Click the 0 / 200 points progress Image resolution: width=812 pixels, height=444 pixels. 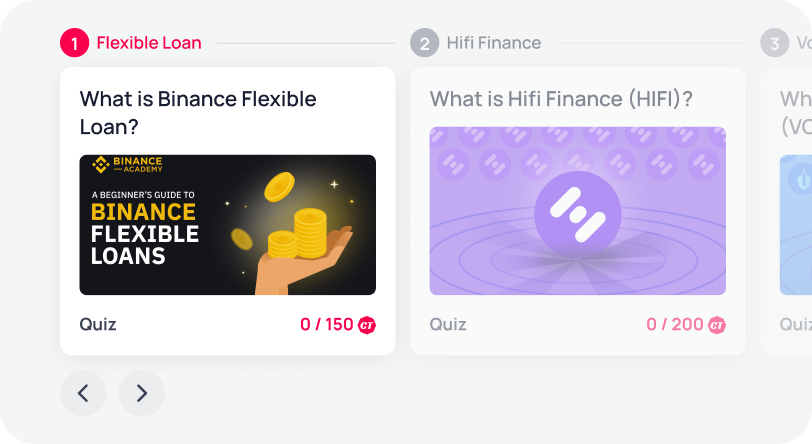tap(675, 324)
